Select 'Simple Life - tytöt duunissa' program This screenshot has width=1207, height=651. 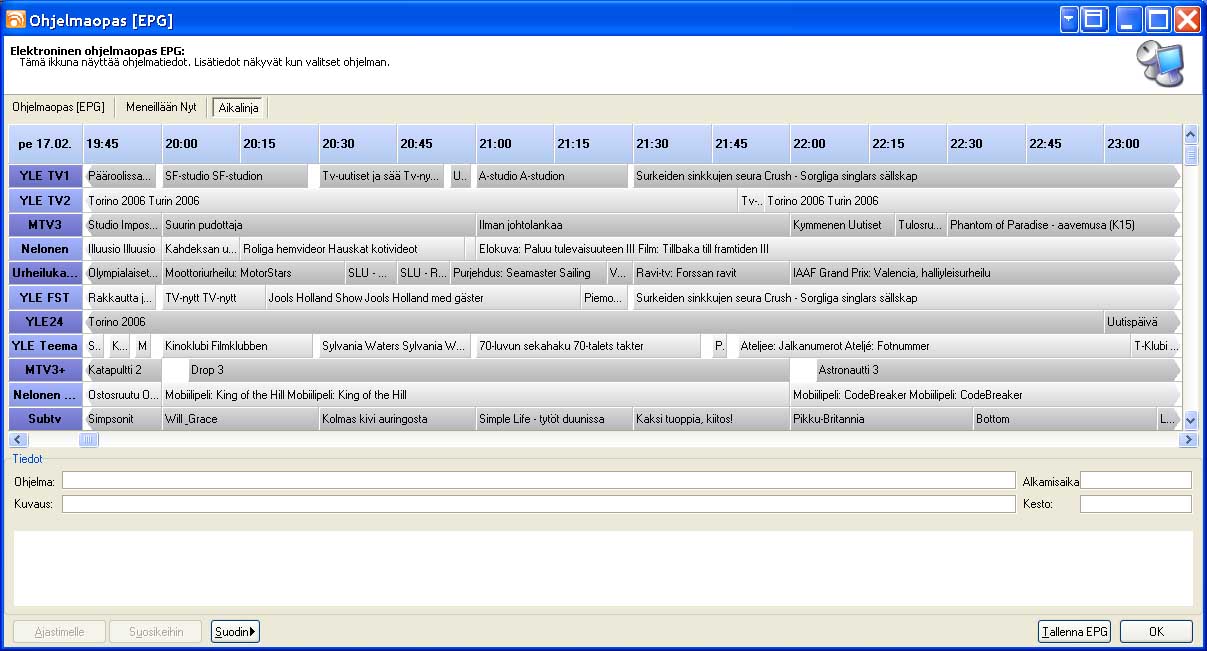(554, 419)
